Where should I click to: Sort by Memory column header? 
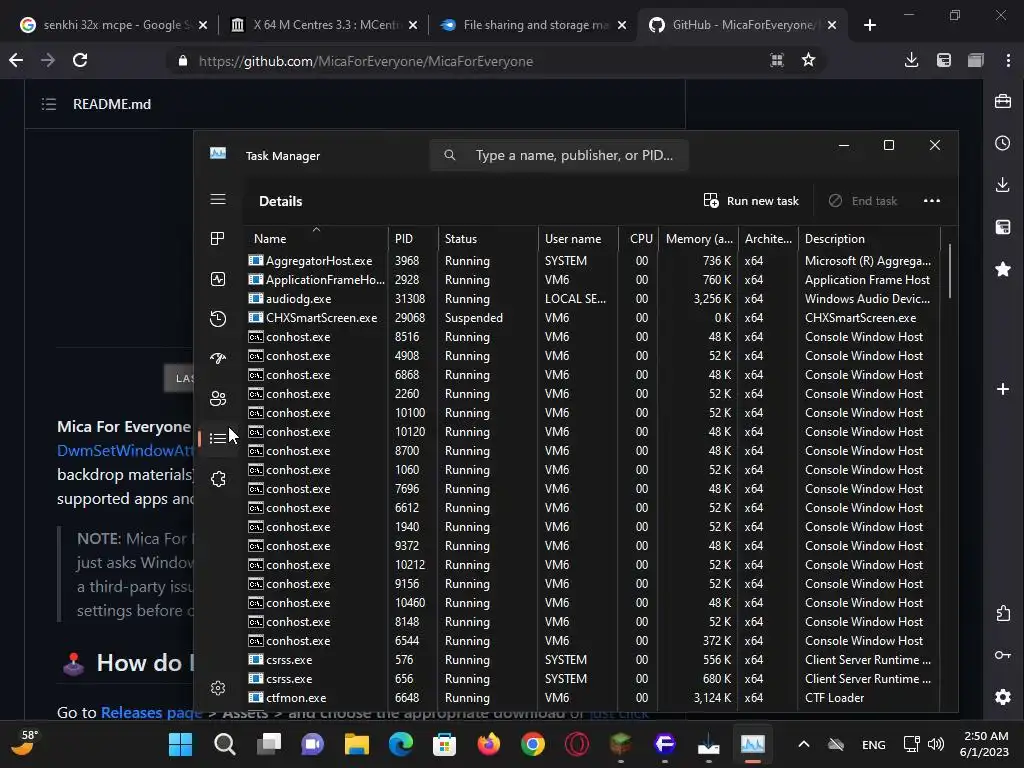[699, 238]
